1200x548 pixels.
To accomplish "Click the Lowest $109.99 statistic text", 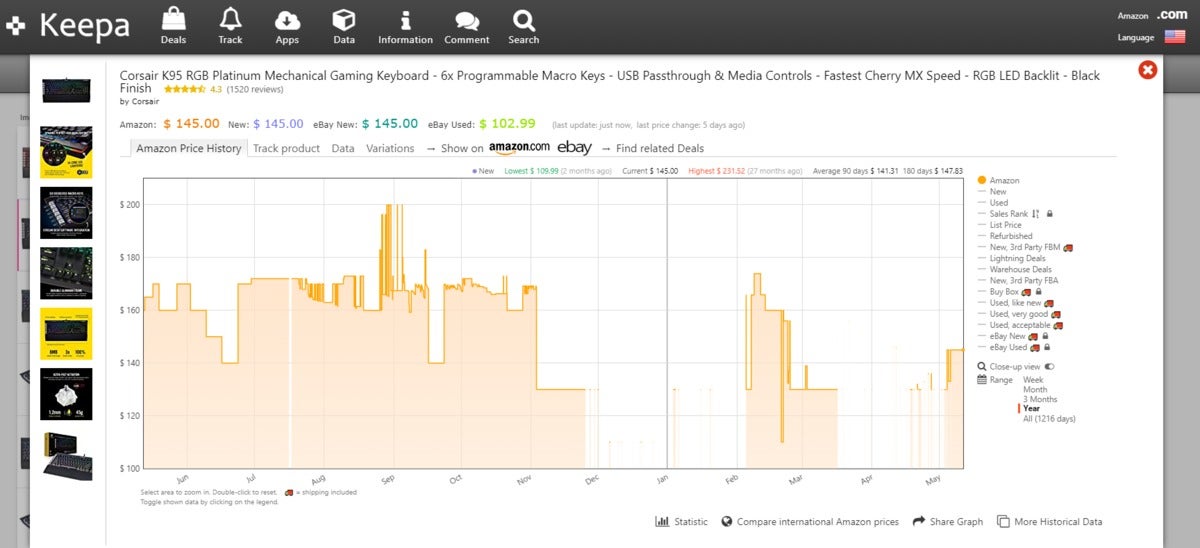I will point(531,171).
